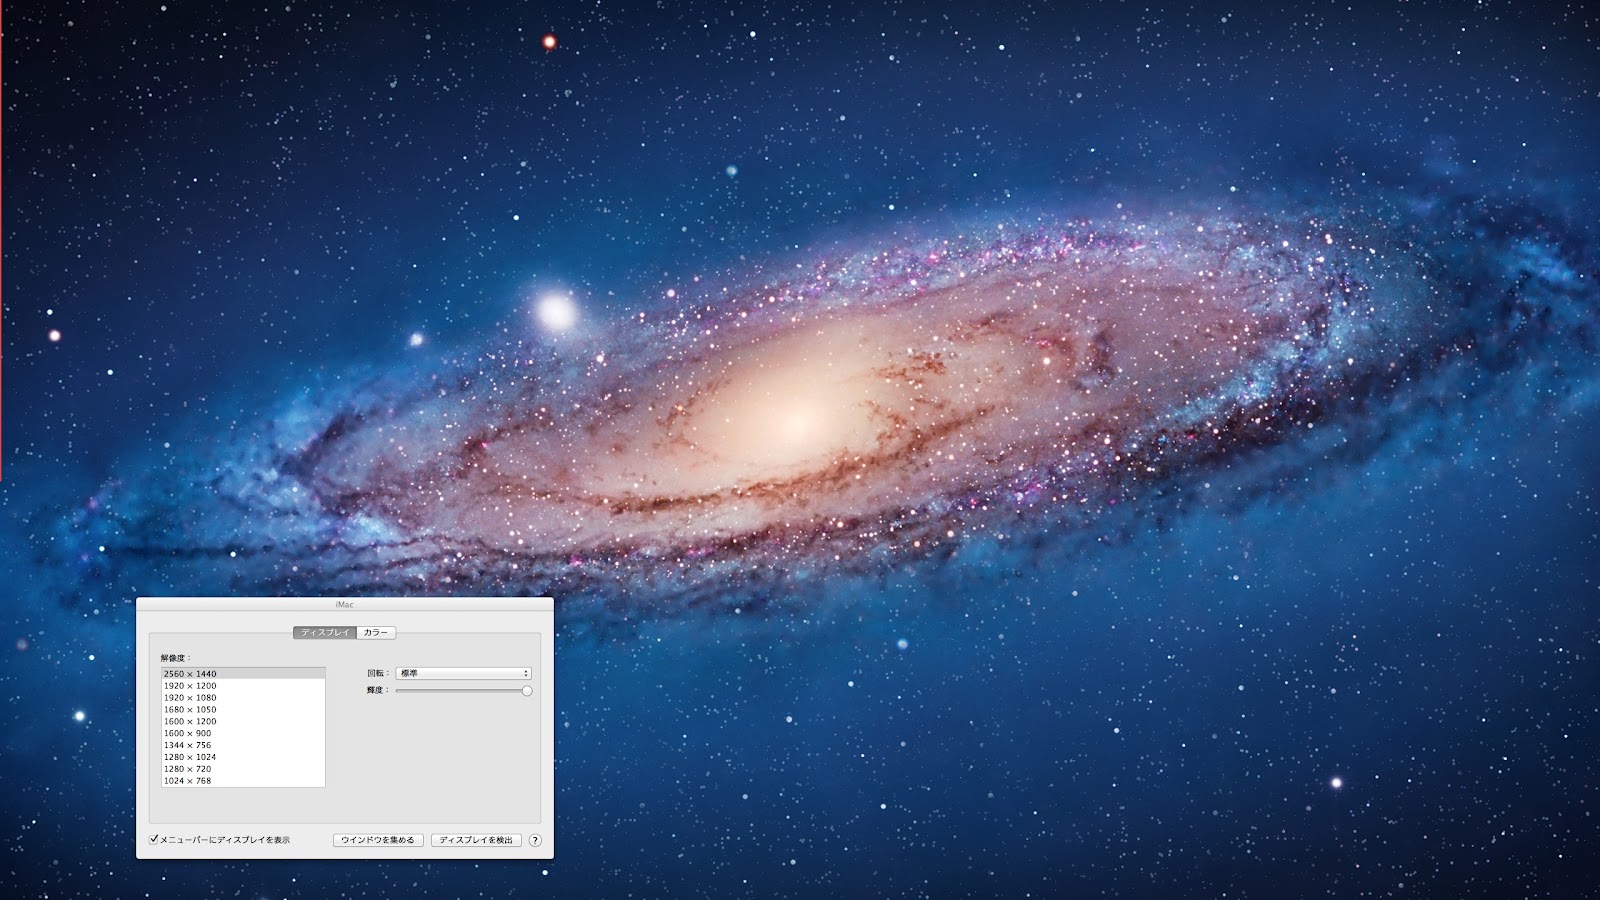Click the 輝度 brightness slider

463,691
